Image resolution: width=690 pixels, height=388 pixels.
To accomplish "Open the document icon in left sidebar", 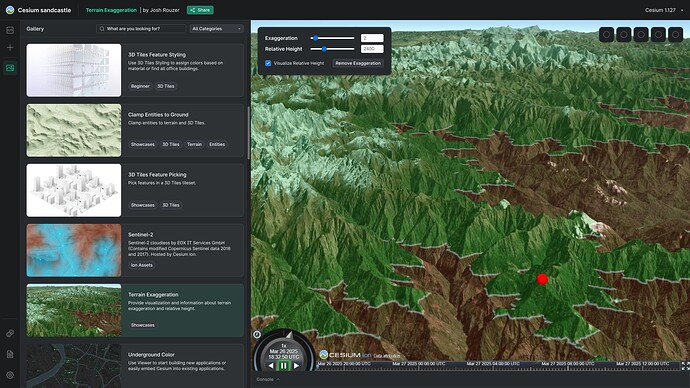I will click(x=10, y=354).
